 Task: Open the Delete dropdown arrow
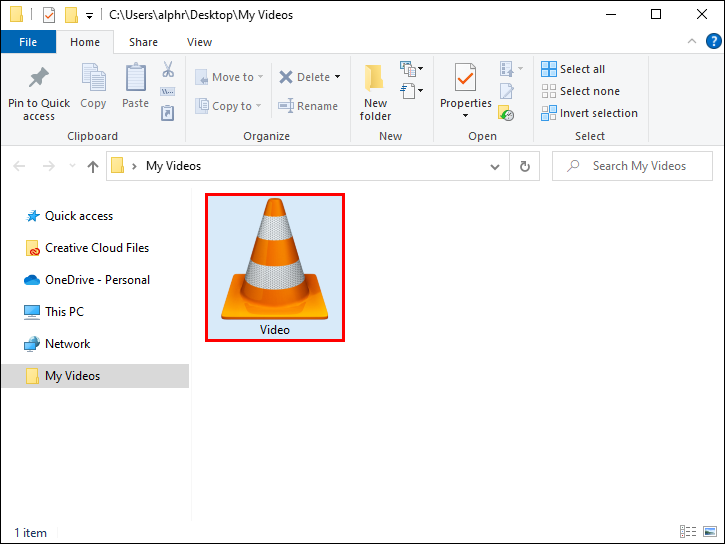click(x=338, y=77)
